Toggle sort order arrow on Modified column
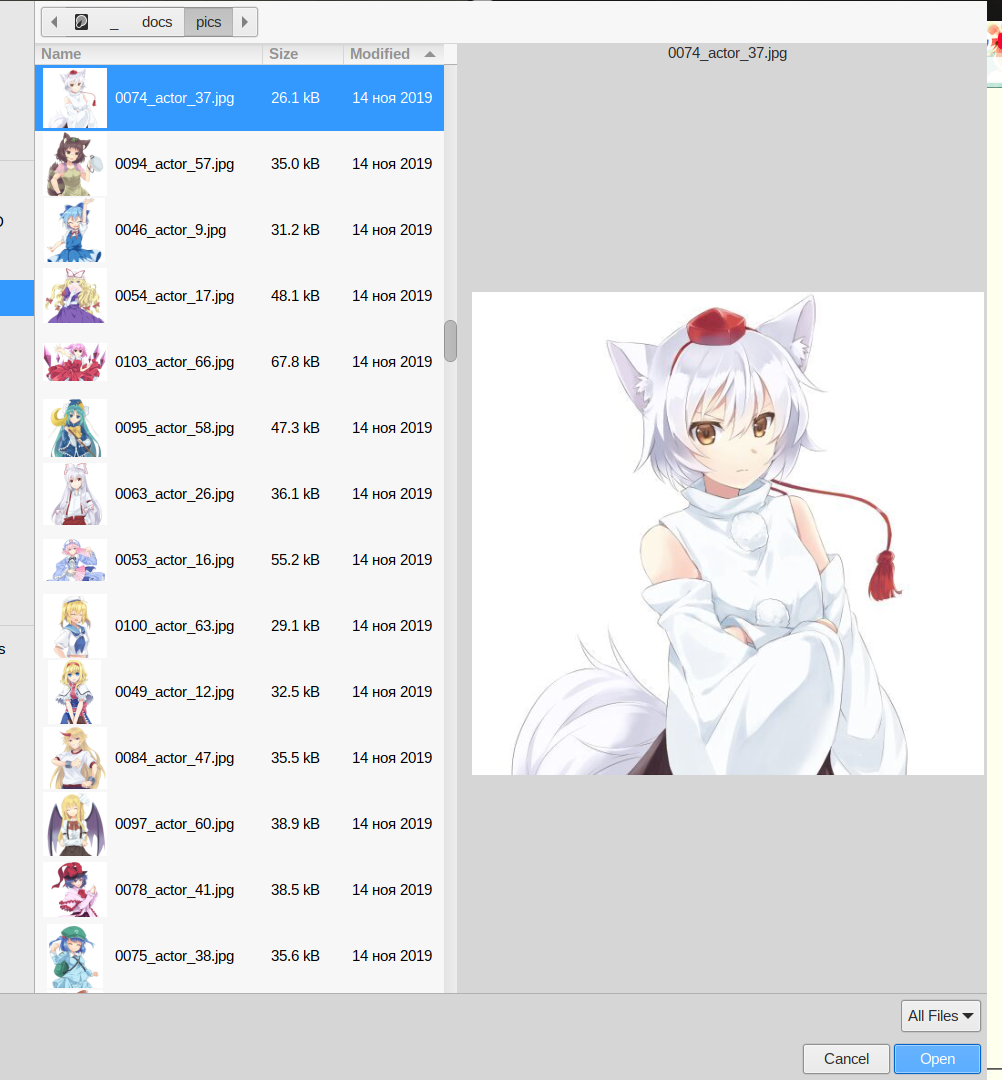This screenshot has height=1080, width=1002. coord(430,54)
